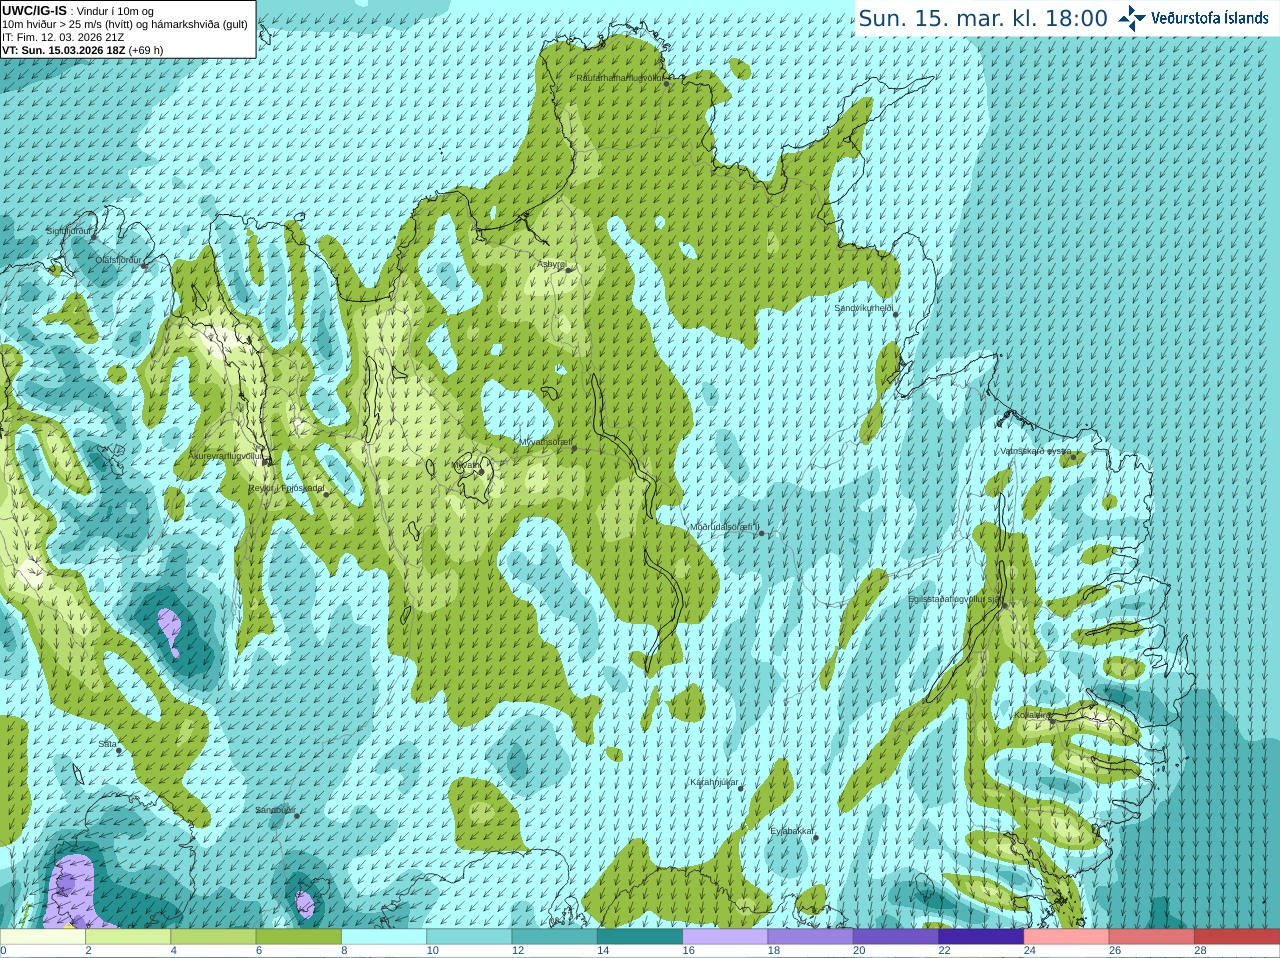Click the 6–8 m/s olive legend swatch
Viewport: 1280px width, 958px height.
pyautogui.click(x=299, y=937)
